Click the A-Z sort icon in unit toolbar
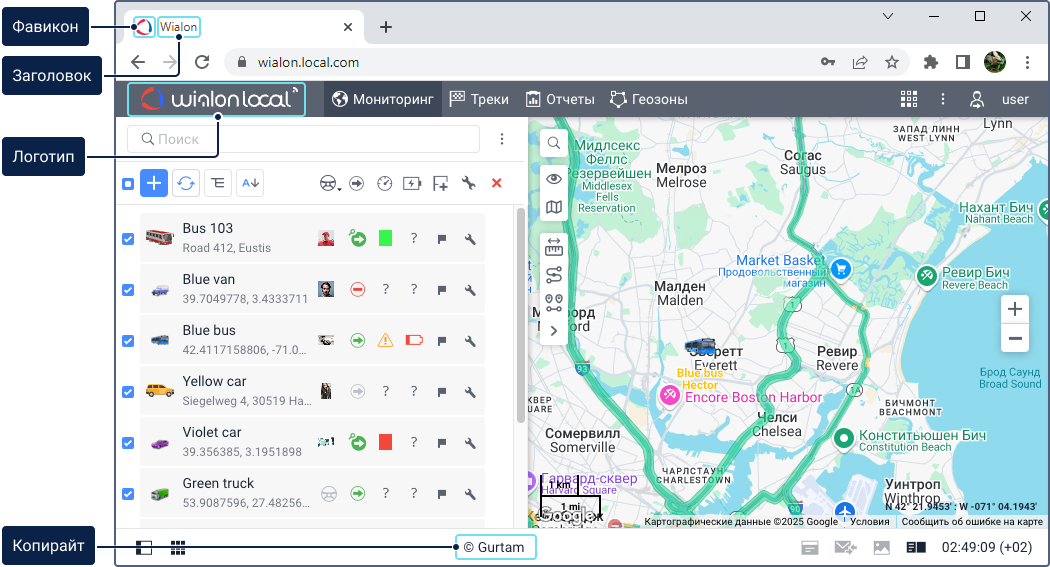Image resolution: width=1050 pixels, height=567 pixels. [249, 183]
